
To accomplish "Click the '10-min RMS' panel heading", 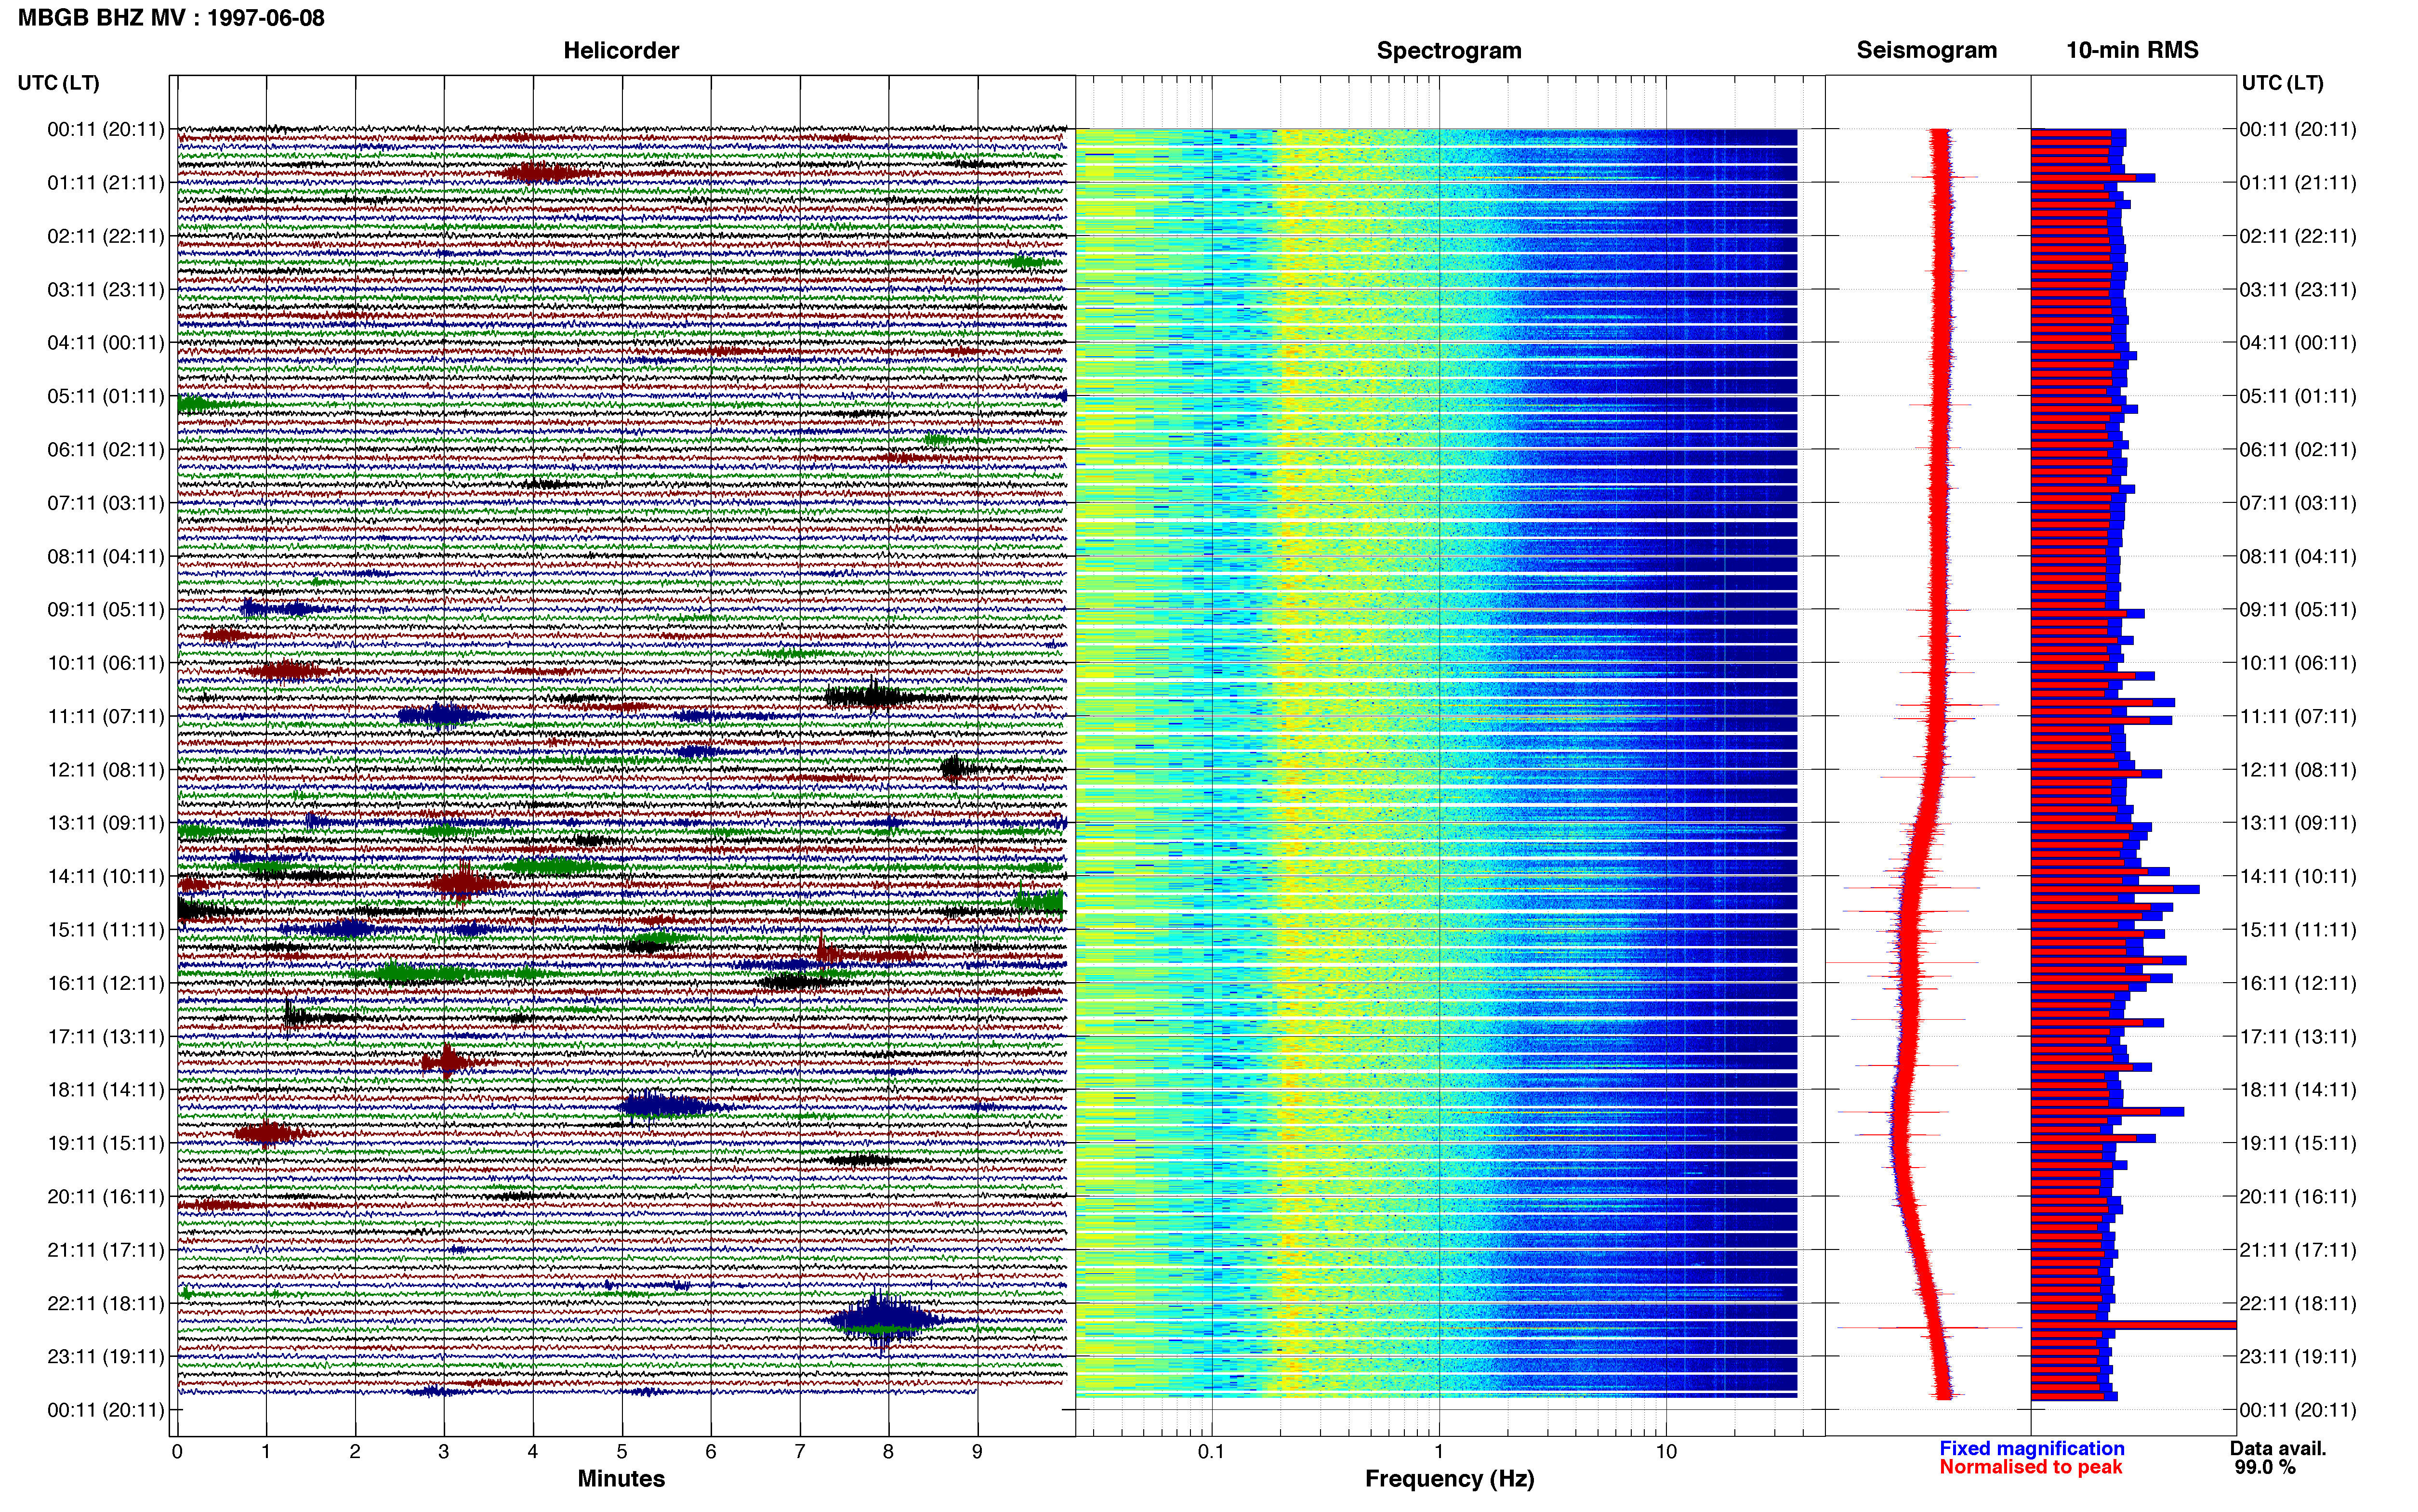I will [2132, 50].
